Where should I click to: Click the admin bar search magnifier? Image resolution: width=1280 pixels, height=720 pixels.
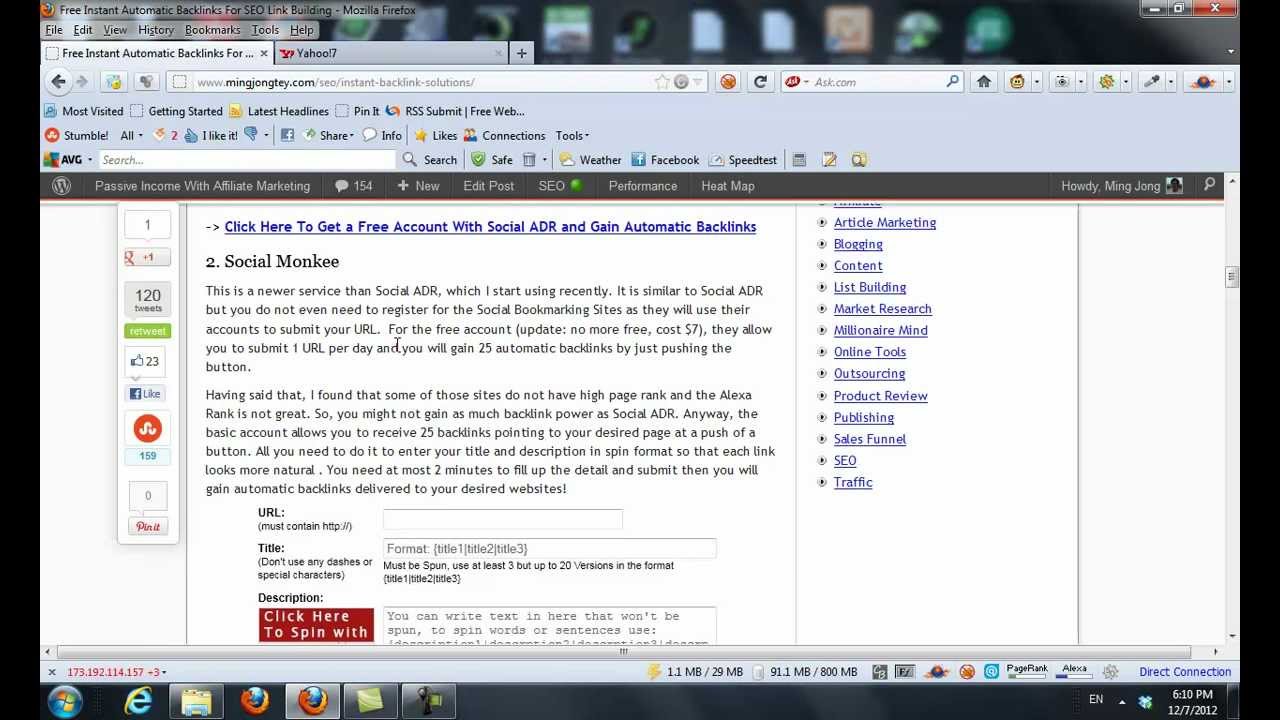click(1209, 185)
